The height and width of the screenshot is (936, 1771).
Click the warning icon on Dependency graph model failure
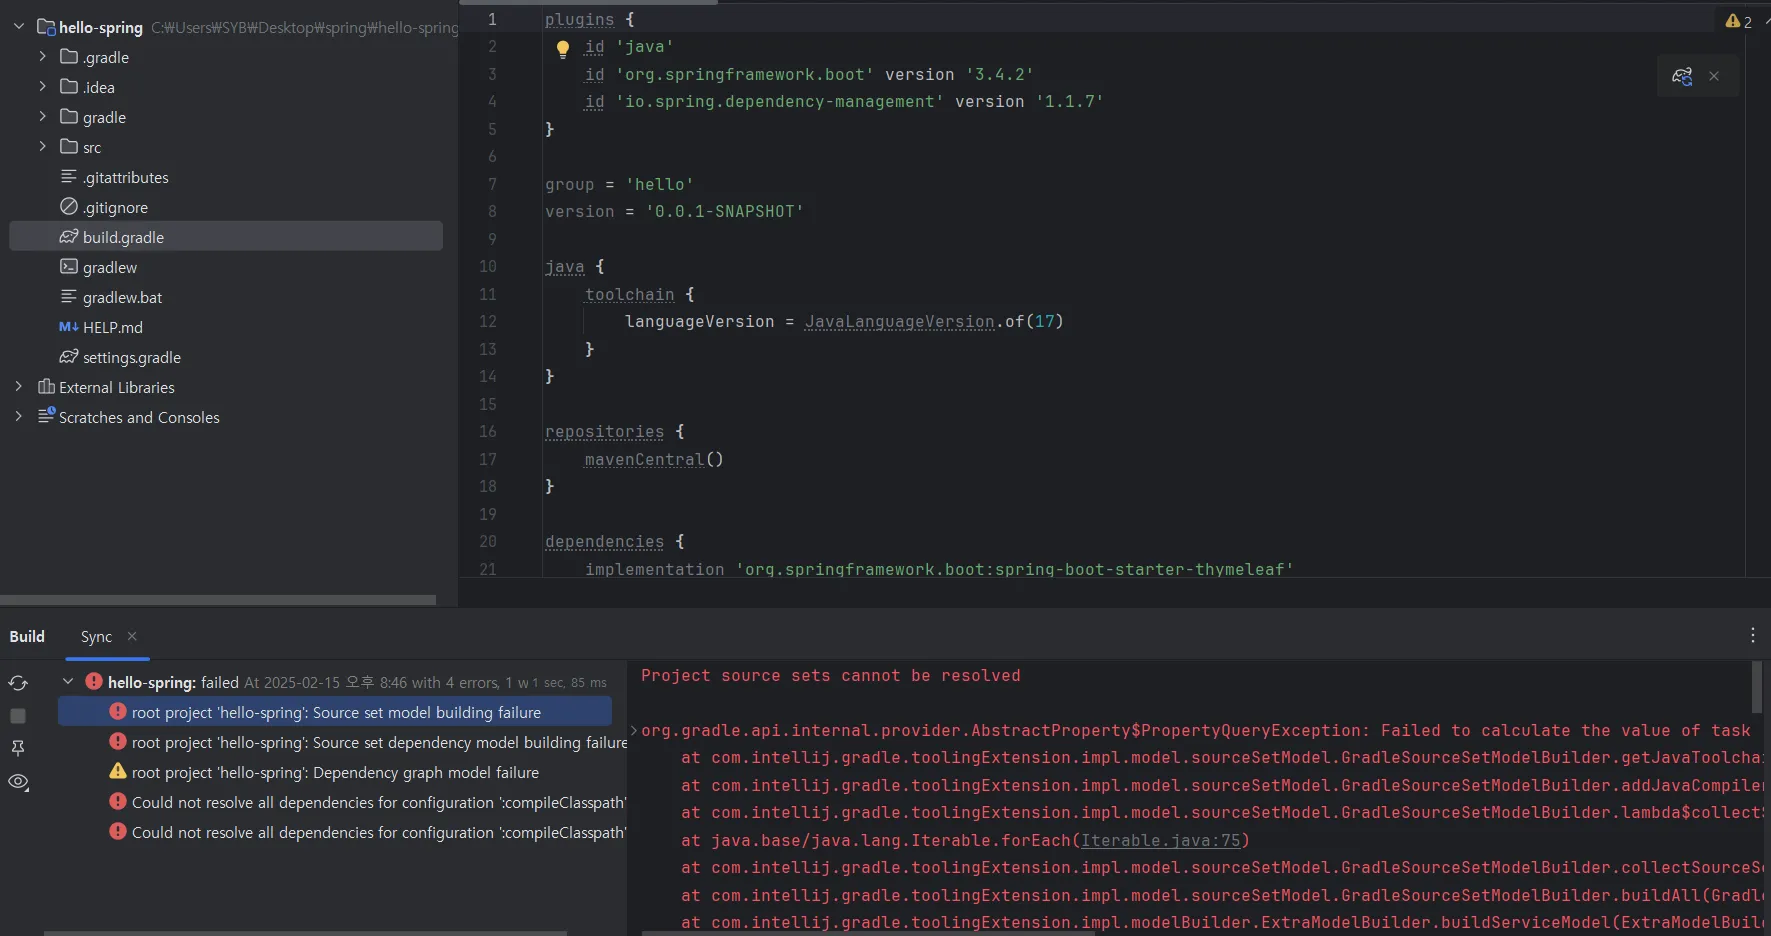pyautogui.click(x=118, y=771)
